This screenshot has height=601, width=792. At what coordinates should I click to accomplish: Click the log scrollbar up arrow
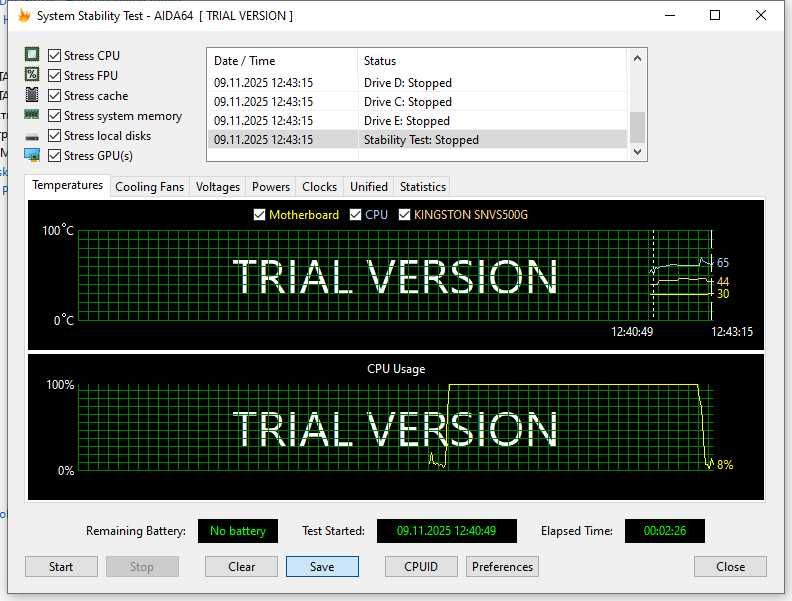(x=637, y=58)
